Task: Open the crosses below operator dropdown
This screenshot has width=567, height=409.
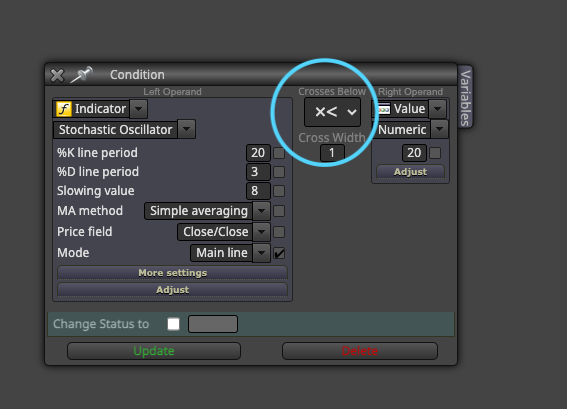Action: (332, 112)
